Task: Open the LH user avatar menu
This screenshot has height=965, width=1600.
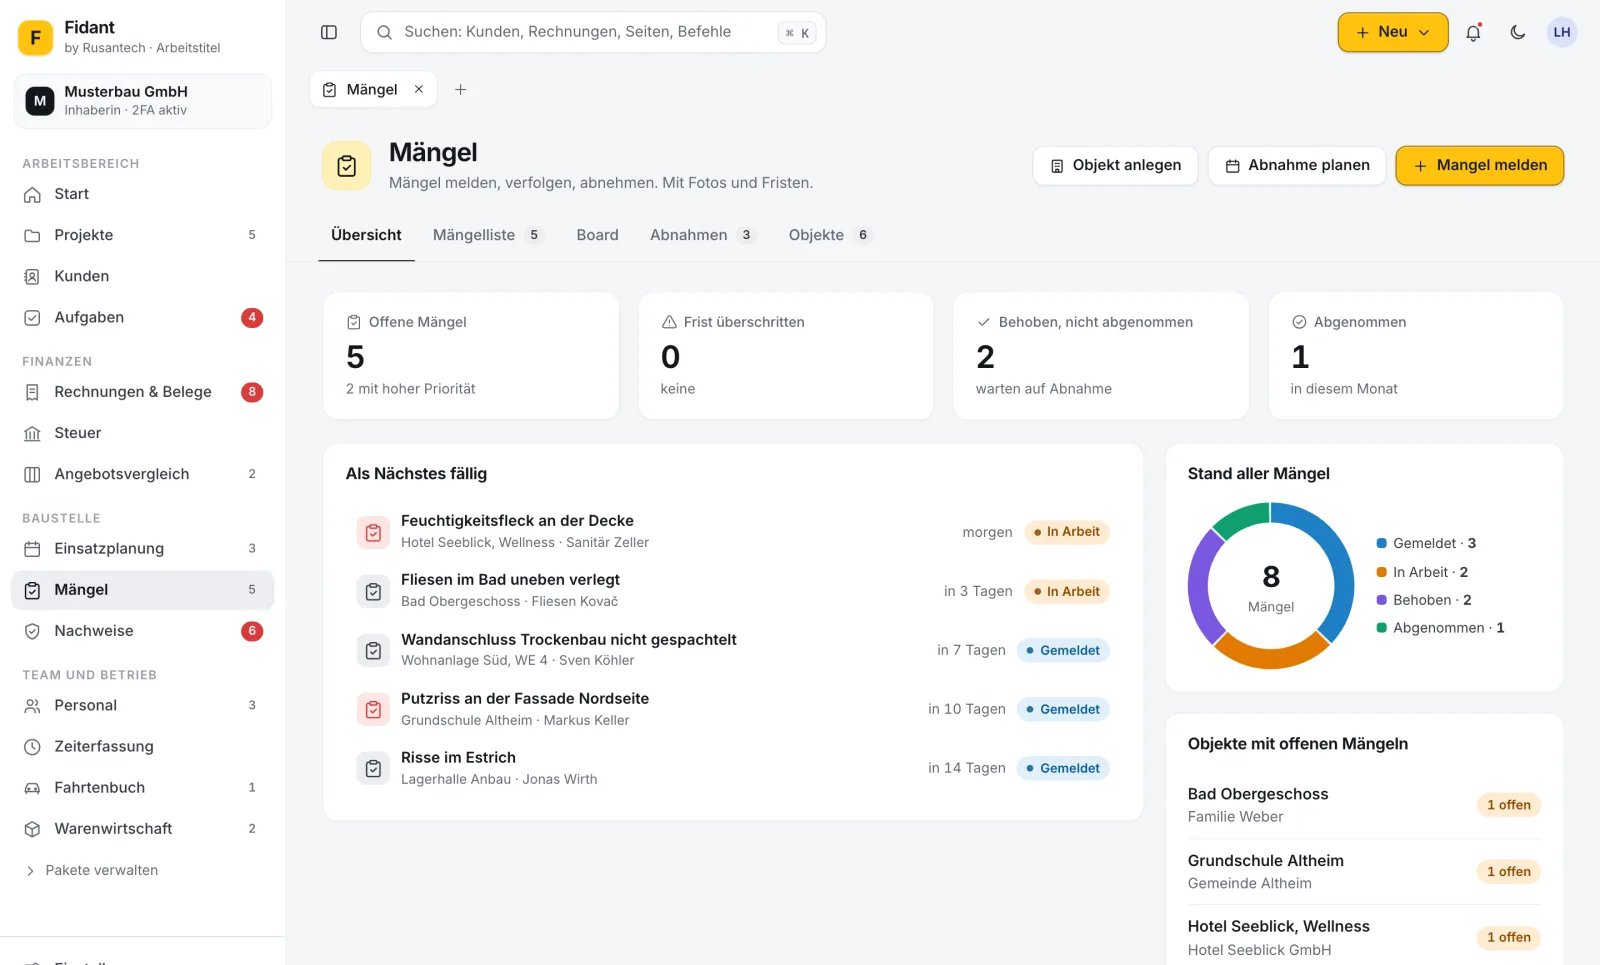Action: tap(1561, 32)
